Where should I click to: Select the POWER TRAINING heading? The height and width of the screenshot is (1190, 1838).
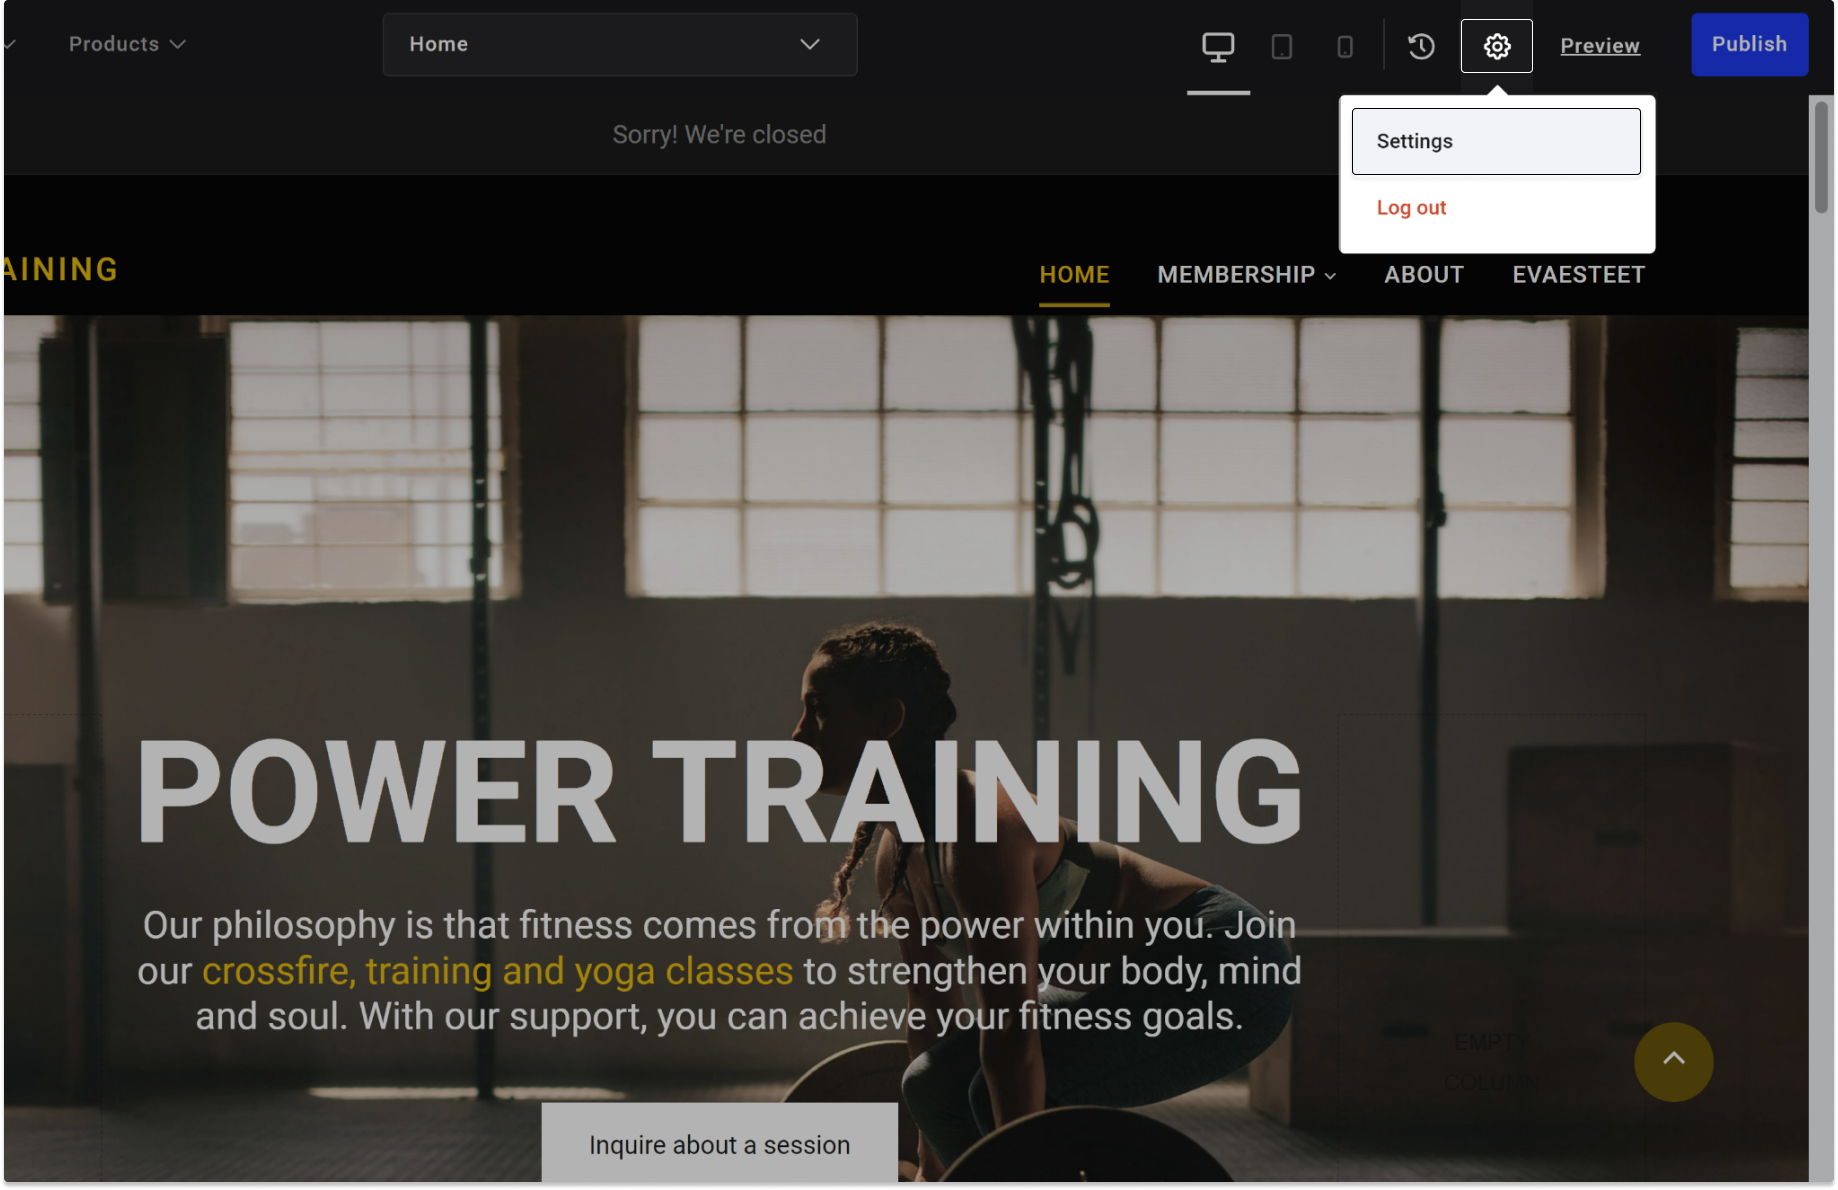point(719,791)
